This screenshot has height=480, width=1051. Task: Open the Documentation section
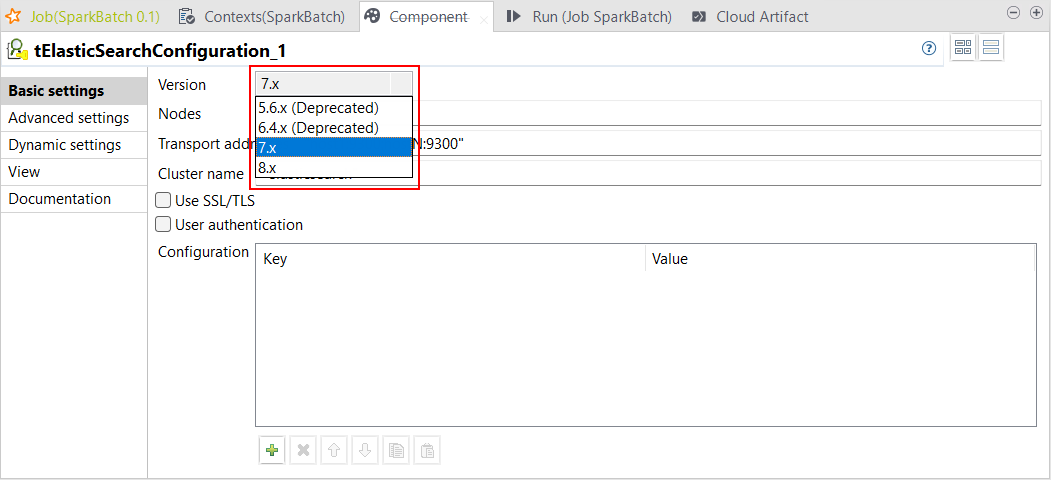[x=74, y=199]
